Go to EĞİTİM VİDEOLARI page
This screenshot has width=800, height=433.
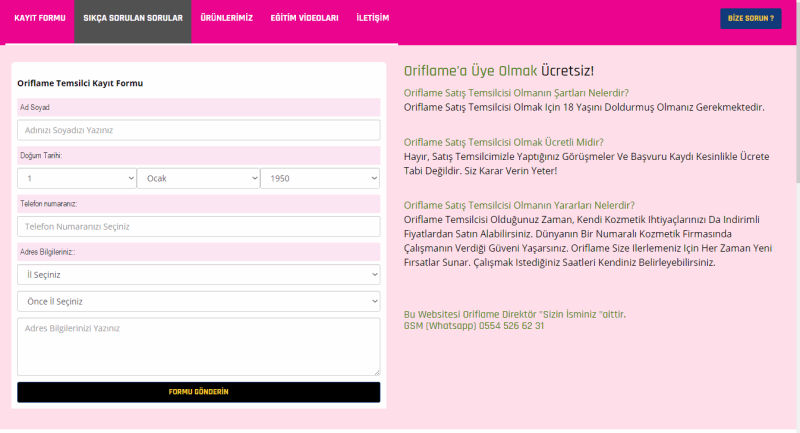click(x=305, y=18)
